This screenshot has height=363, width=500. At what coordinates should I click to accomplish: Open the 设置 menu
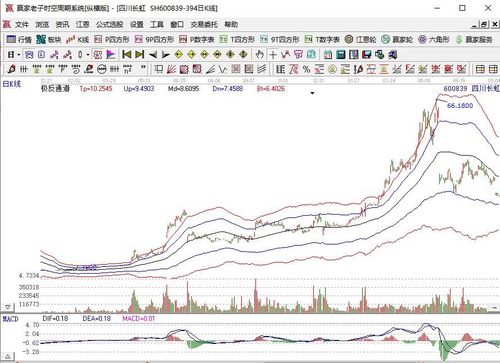137,24
